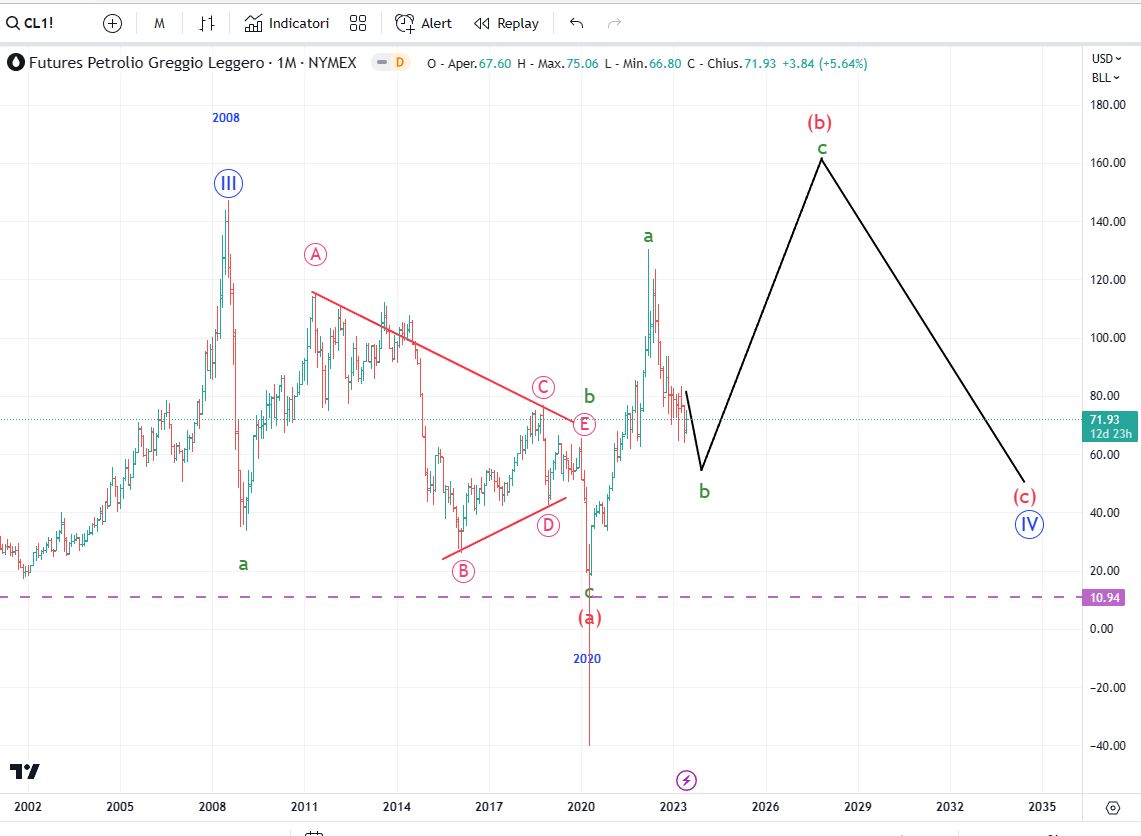Viewport: 1141px width, 836px height.
Task: Open chart settings gear at bottom right
Action: pos(1113,807)
